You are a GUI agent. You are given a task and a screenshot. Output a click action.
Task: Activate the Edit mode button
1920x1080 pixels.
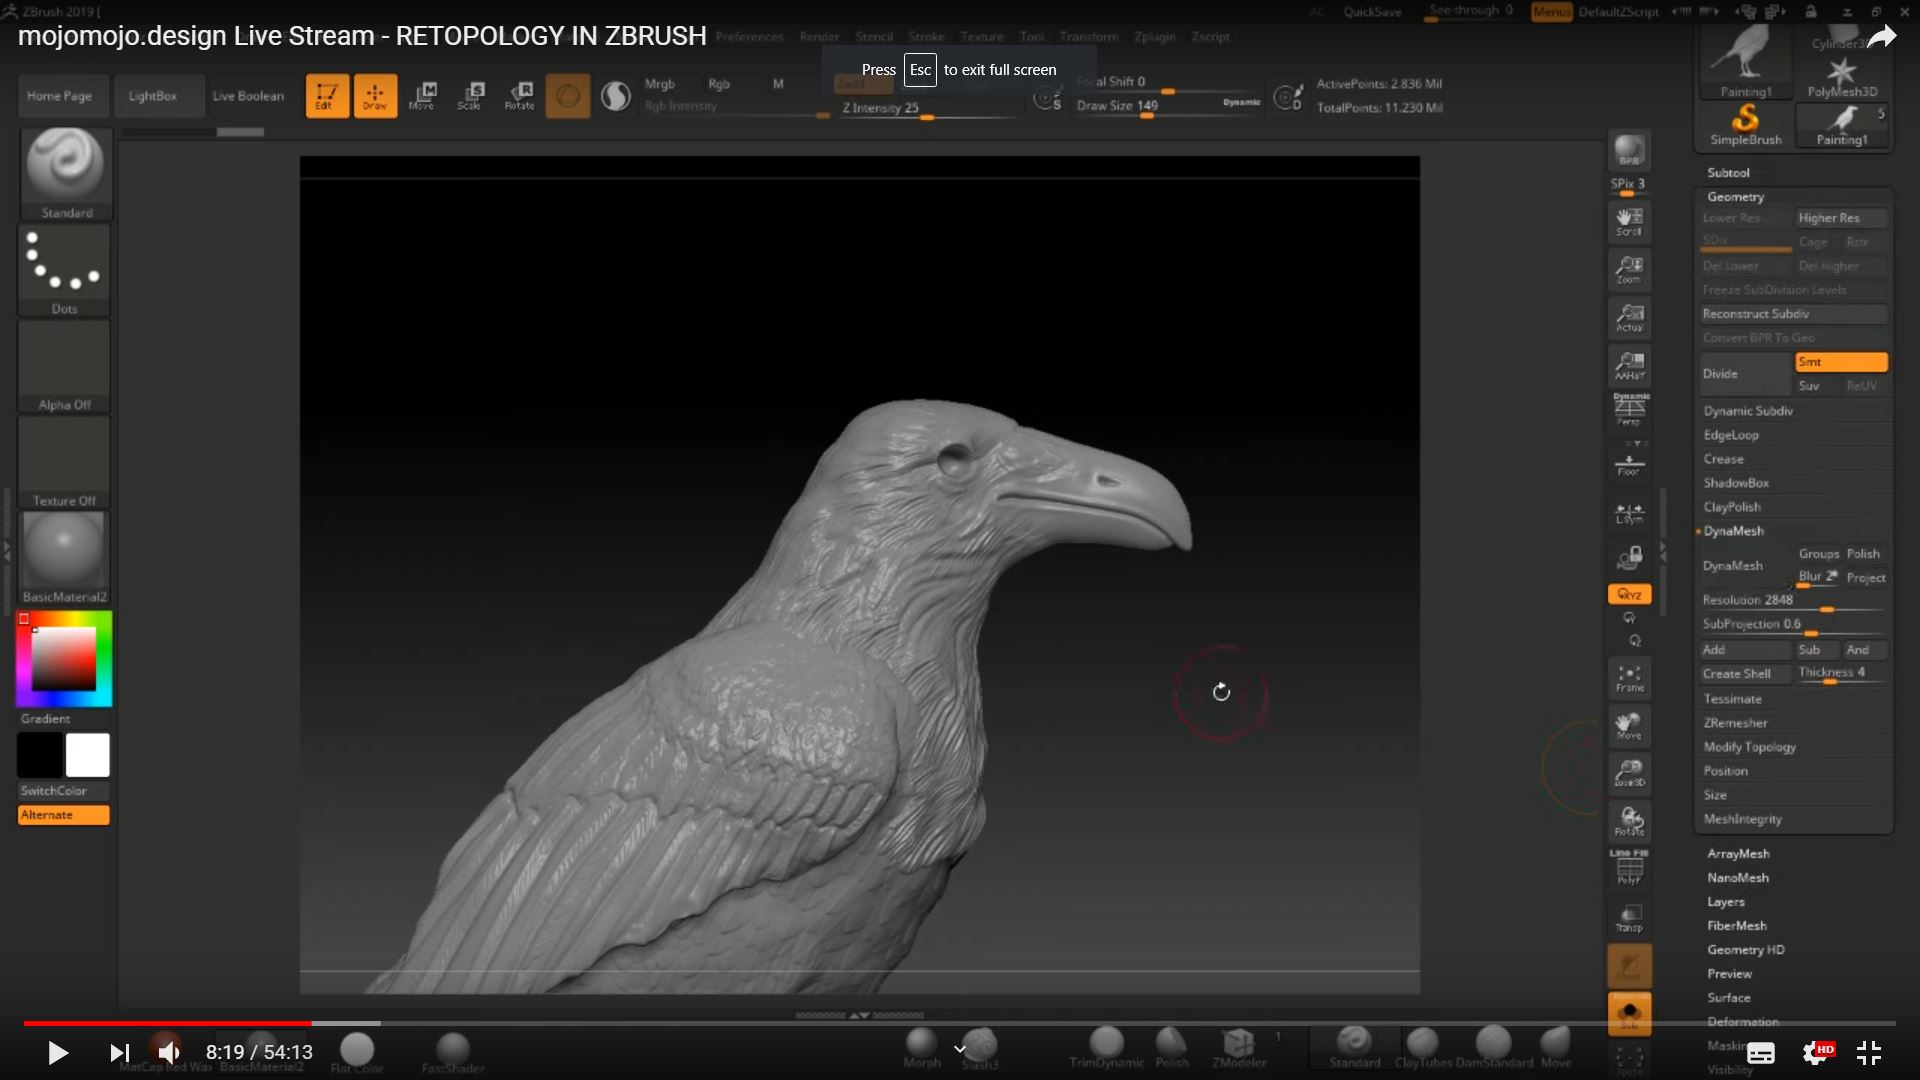click(327, 96)
